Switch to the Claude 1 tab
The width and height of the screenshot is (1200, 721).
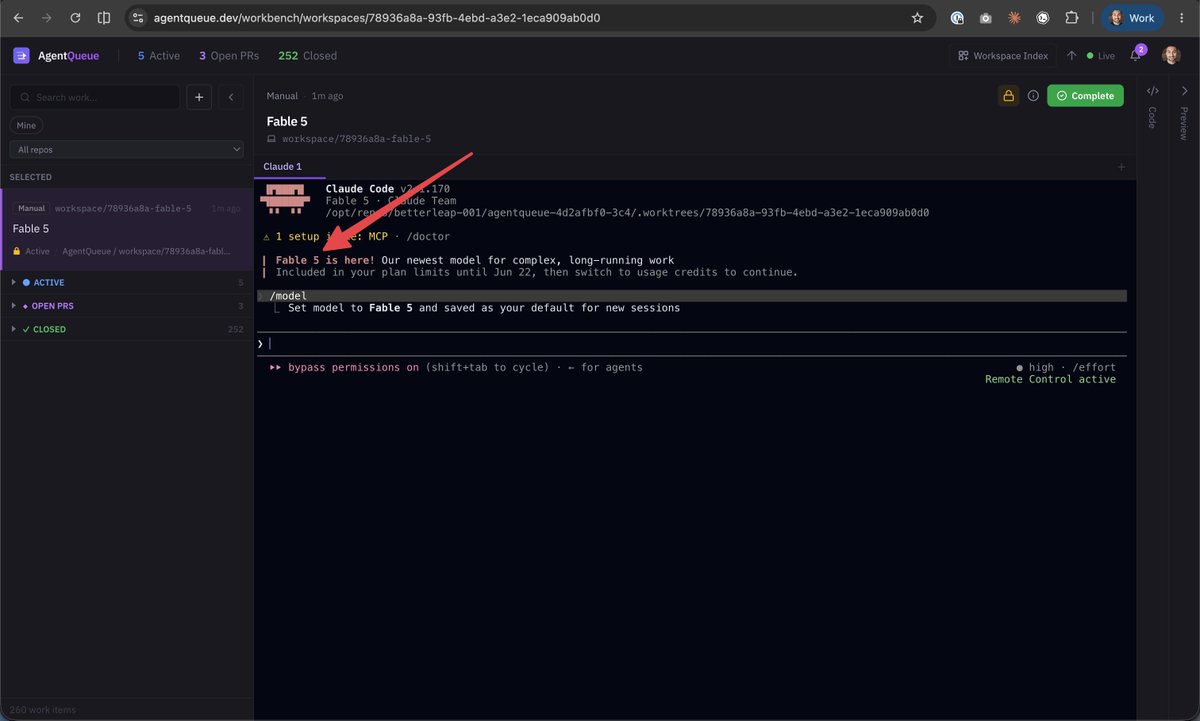pos(282,167)
